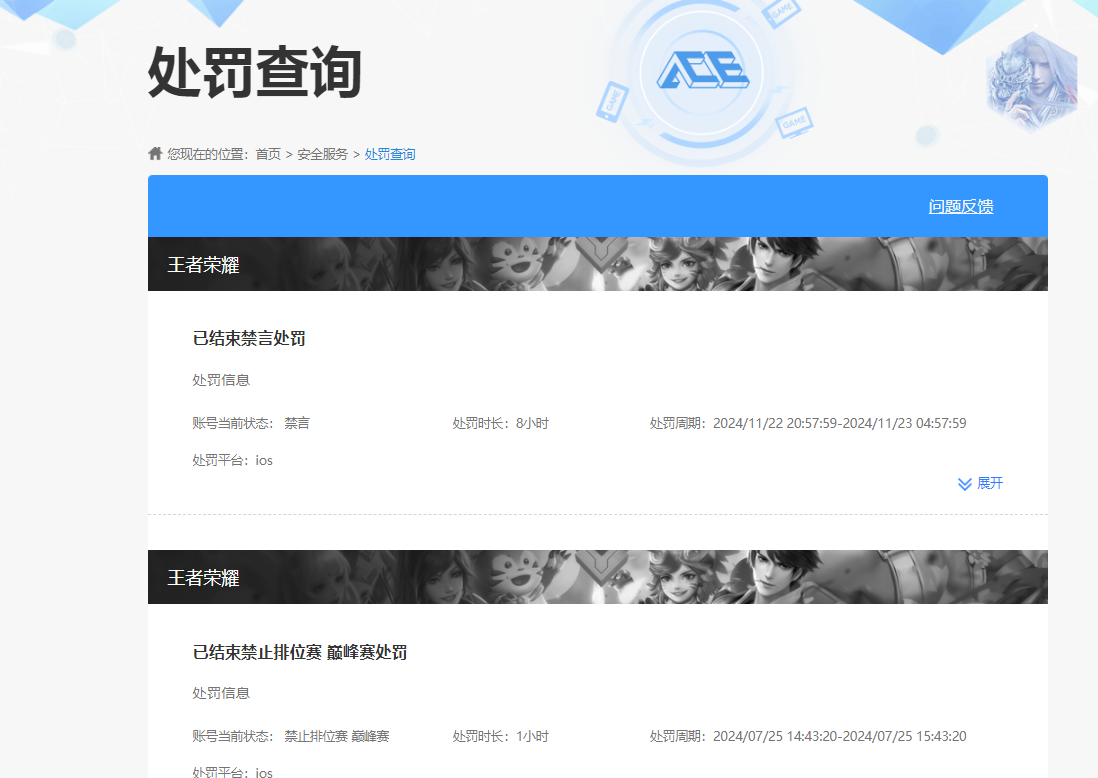Screen dimensions: 1098x778
Task: Select heading 已结束禁言处罚
Action: click(249, 338)
